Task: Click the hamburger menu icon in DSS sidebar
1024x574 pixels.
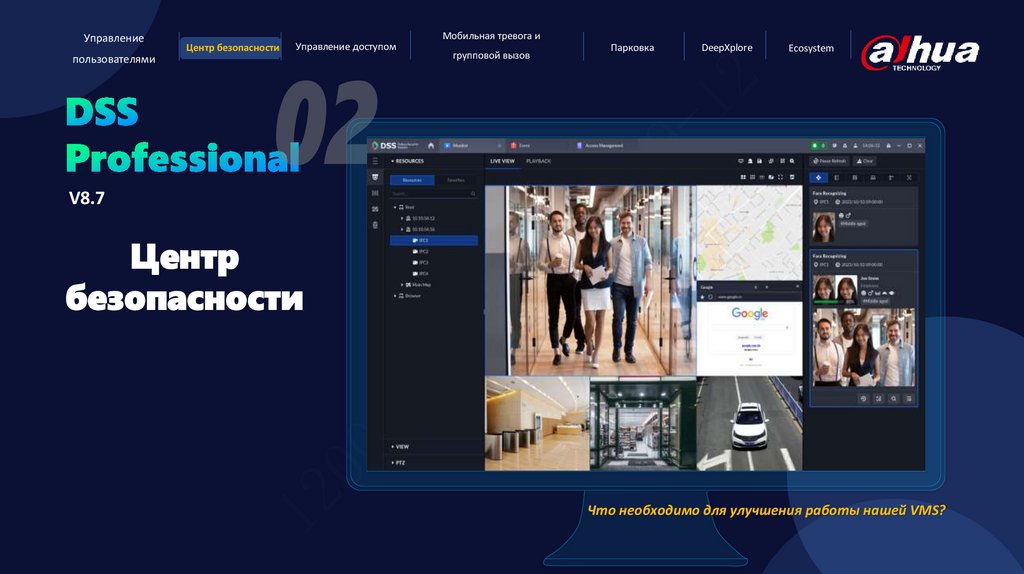Action: coord(375,161)
